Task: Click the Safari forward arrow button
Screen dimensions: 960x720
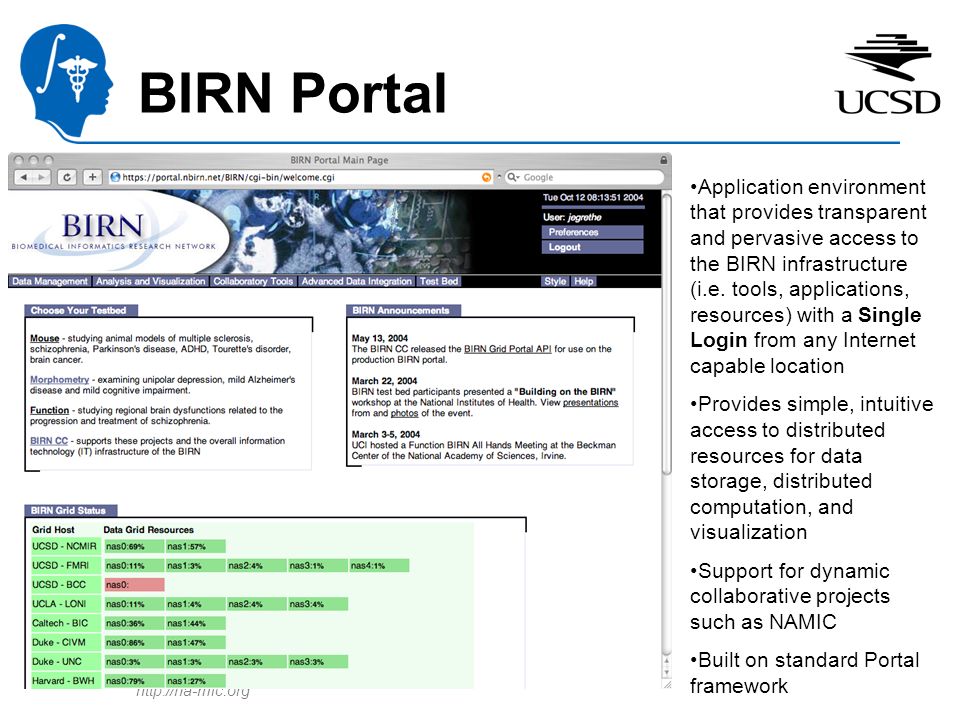Action: 40,178
